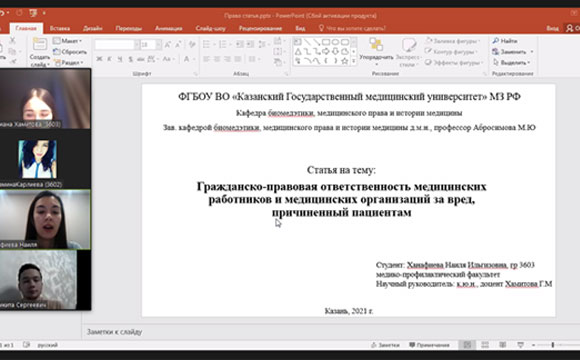Open the Дизайн tab
Image resolution: width=580 pixels, height=360 pixels.
92,28
